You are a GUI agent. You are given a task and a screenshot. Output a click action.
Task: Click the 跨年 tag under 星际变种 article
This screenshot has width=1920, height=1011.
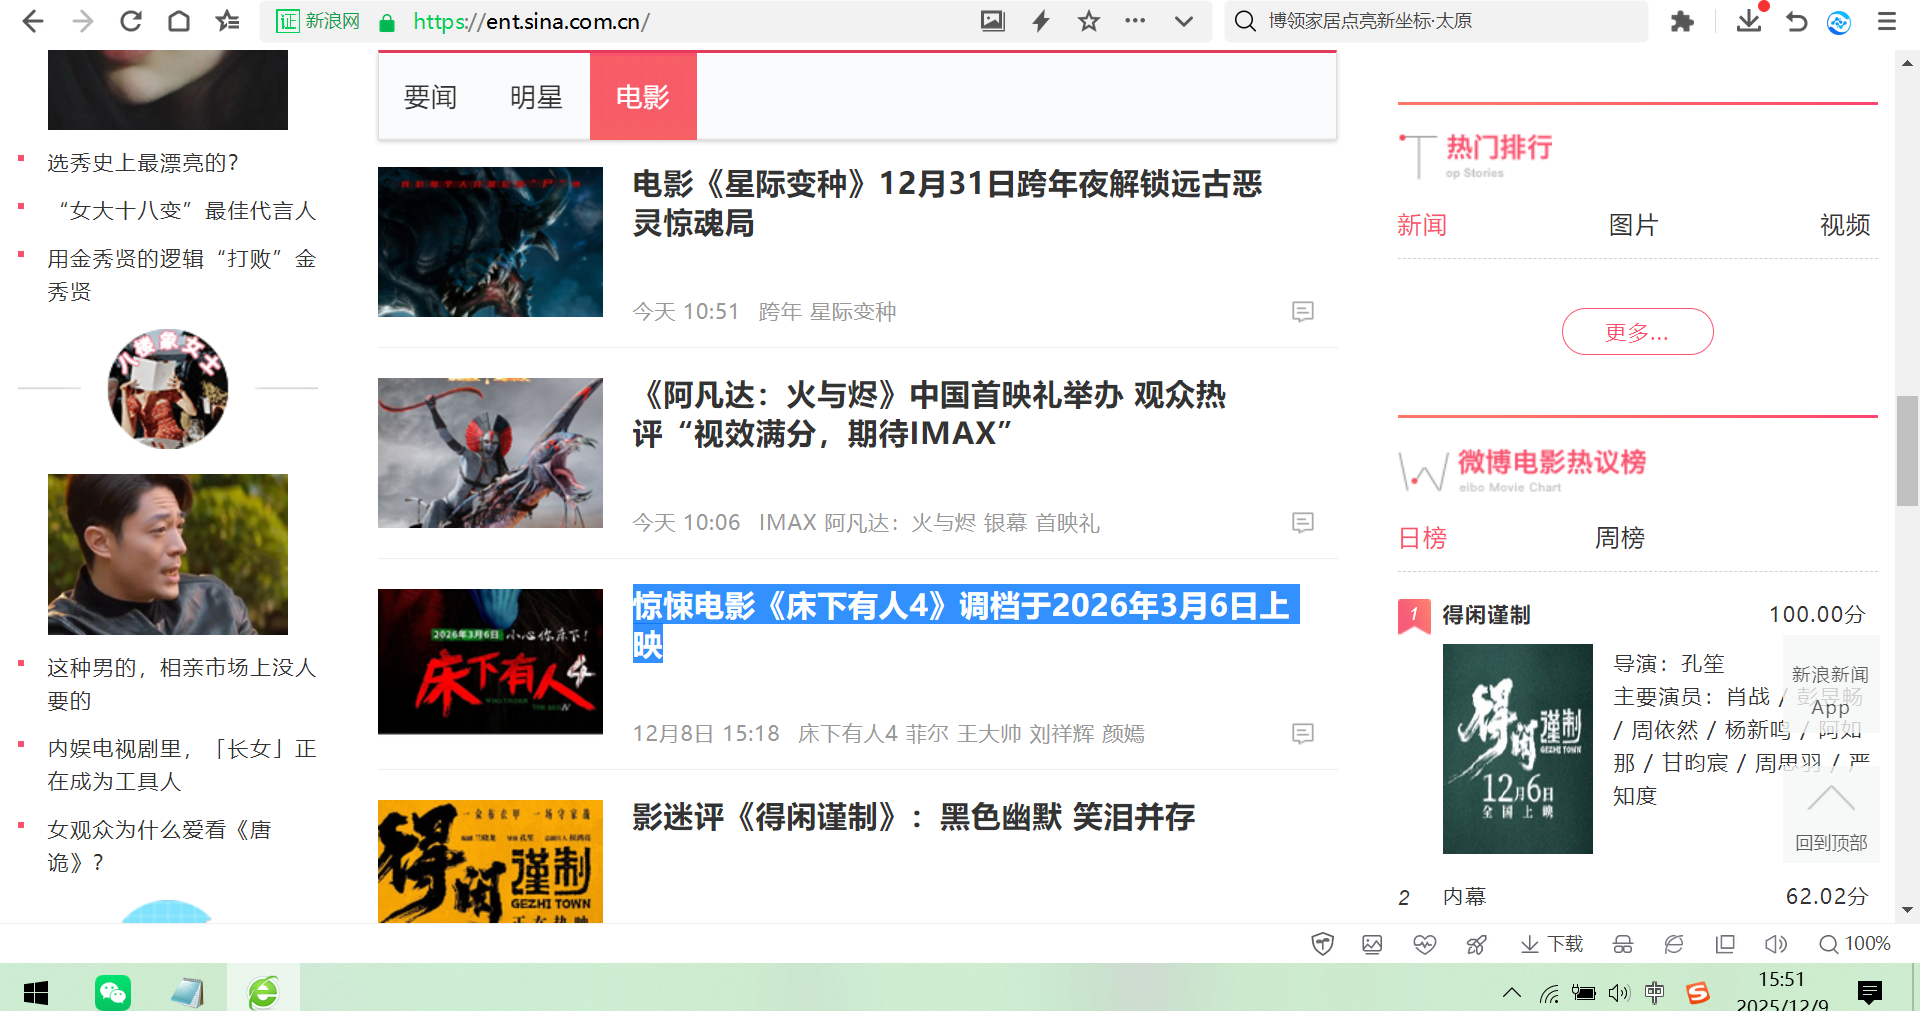[780, 312]
